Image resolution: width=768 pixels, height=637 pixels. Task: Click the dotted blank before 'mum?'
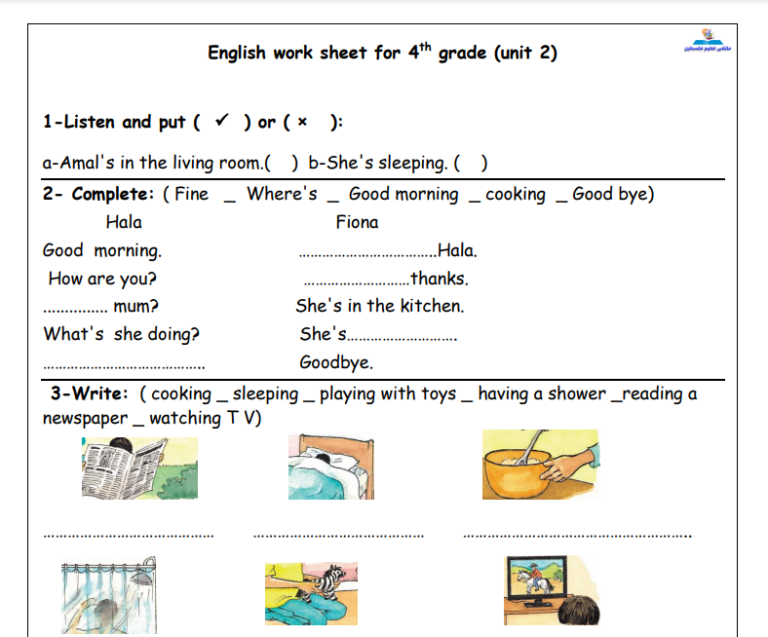(x=75, y=310)
